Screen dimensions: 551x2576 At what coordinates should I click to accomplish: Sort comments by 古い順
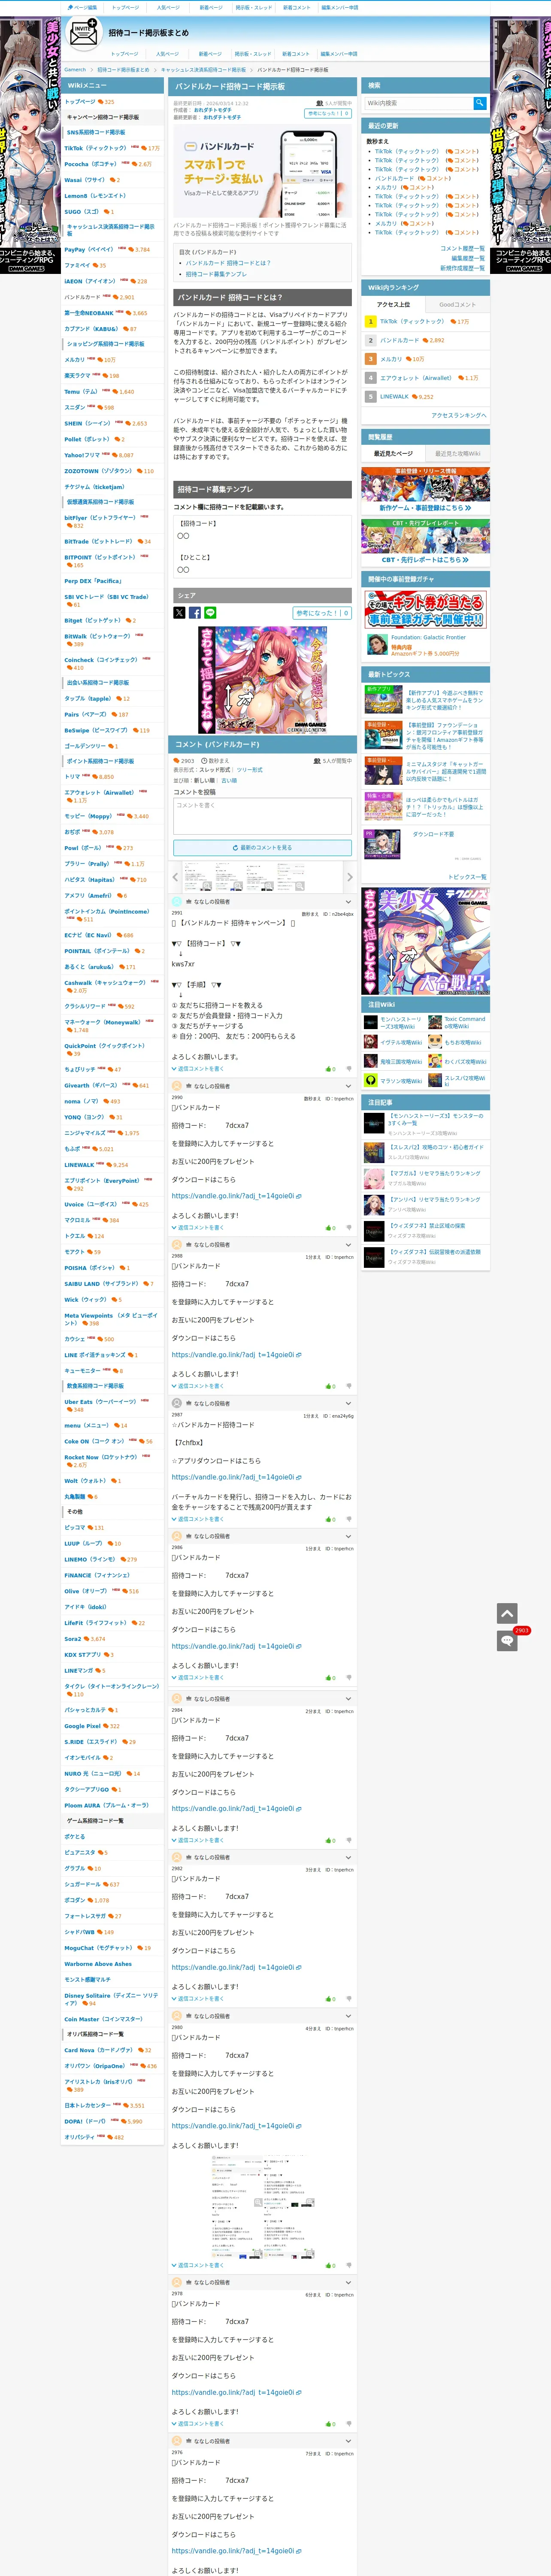[x=229, y=780]
